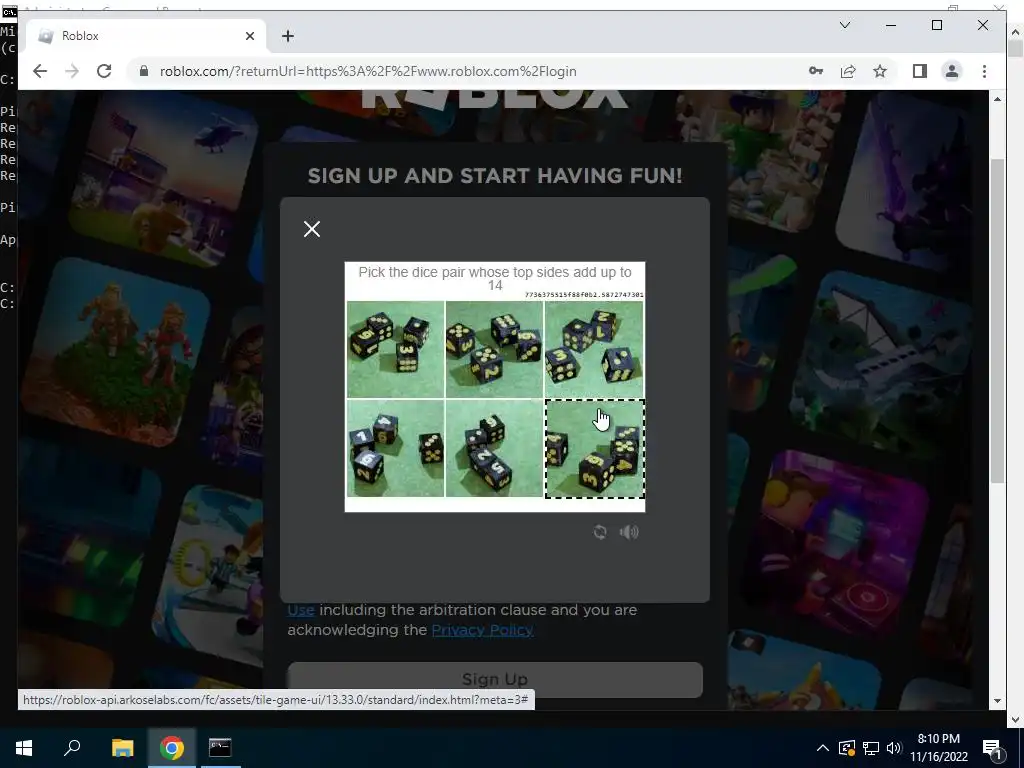This screenshot has height=768, width=1024.
Task: Click the challenge instruction text mentioning 14
Action: [x=495, y=278]
